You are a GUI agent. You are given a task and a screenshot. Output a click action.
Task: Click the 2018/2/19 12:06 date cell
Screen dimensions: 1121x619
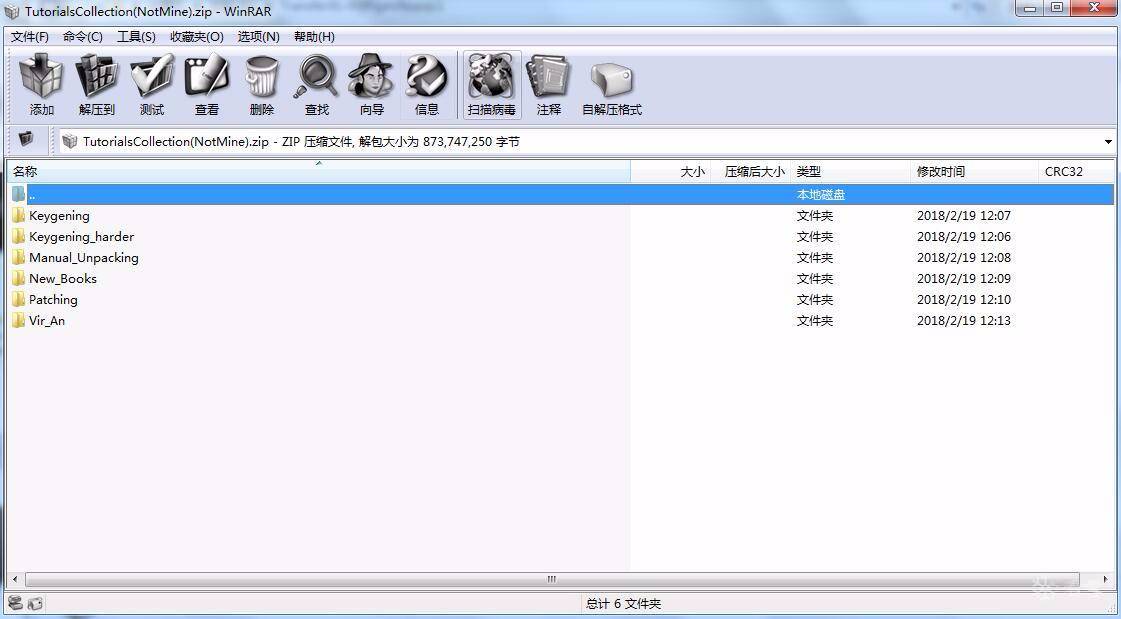[x=964, y=236]
